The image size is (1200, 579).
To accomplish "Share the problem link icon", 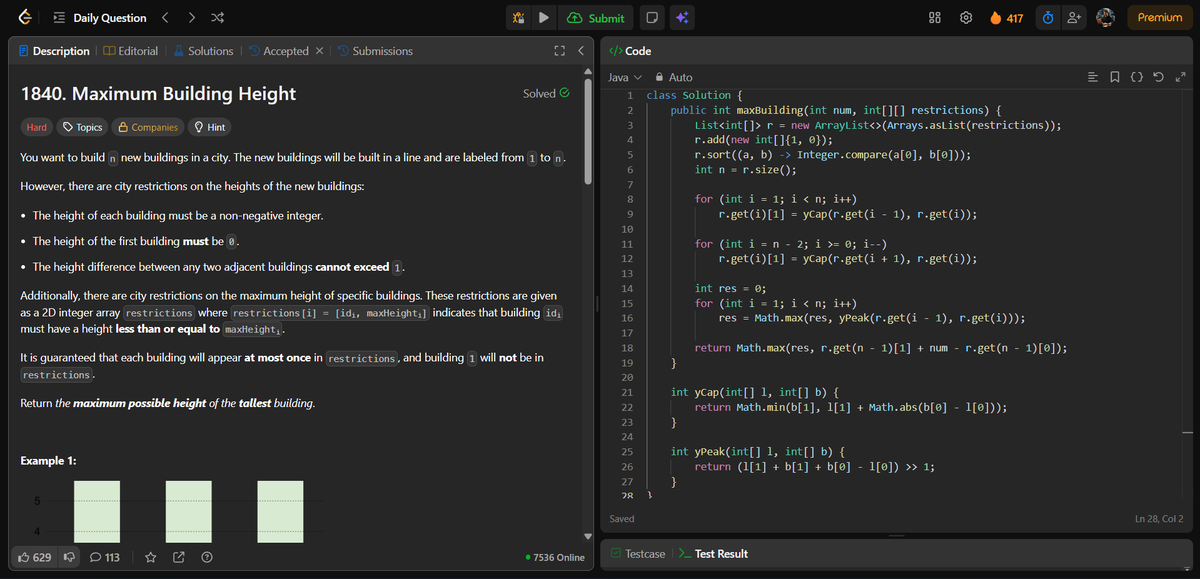I will click(179, 557).
